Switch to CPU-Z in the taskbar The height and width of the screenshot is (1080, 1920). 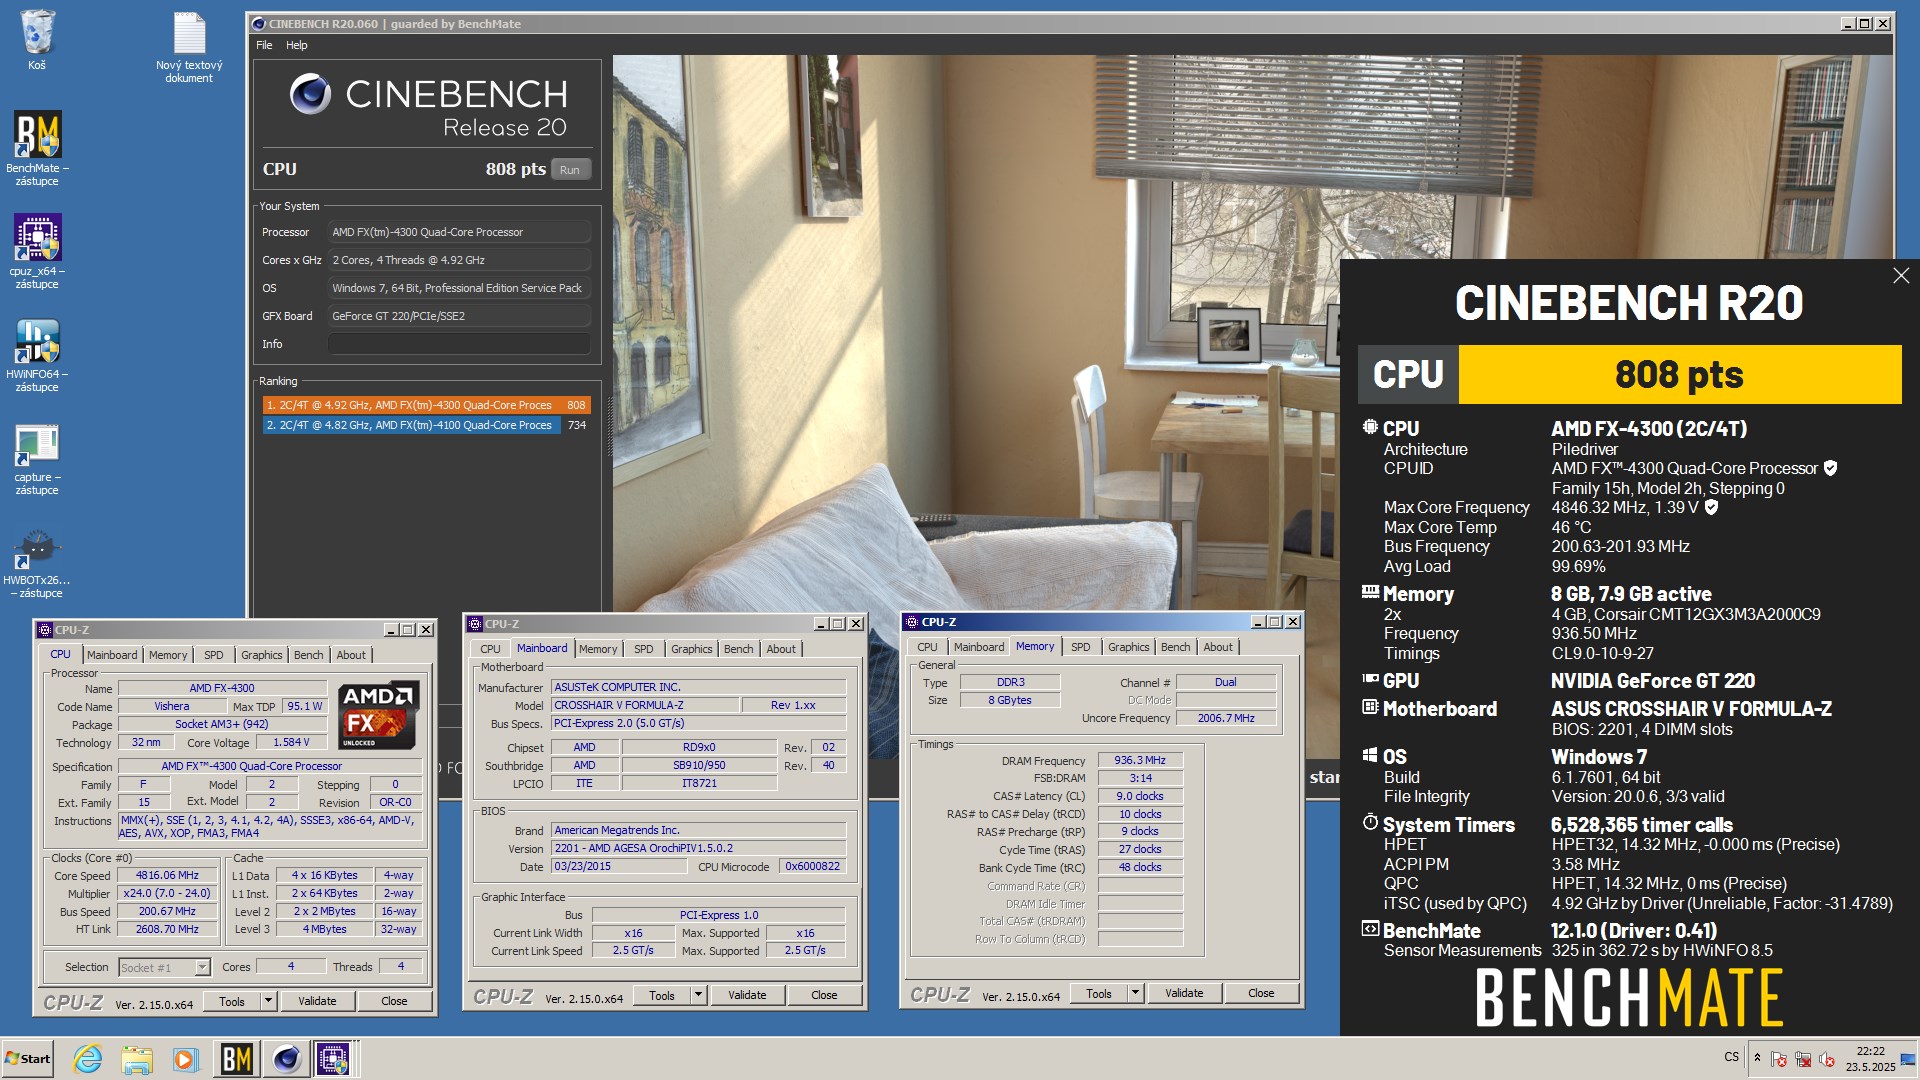[x=334, y=1058]
